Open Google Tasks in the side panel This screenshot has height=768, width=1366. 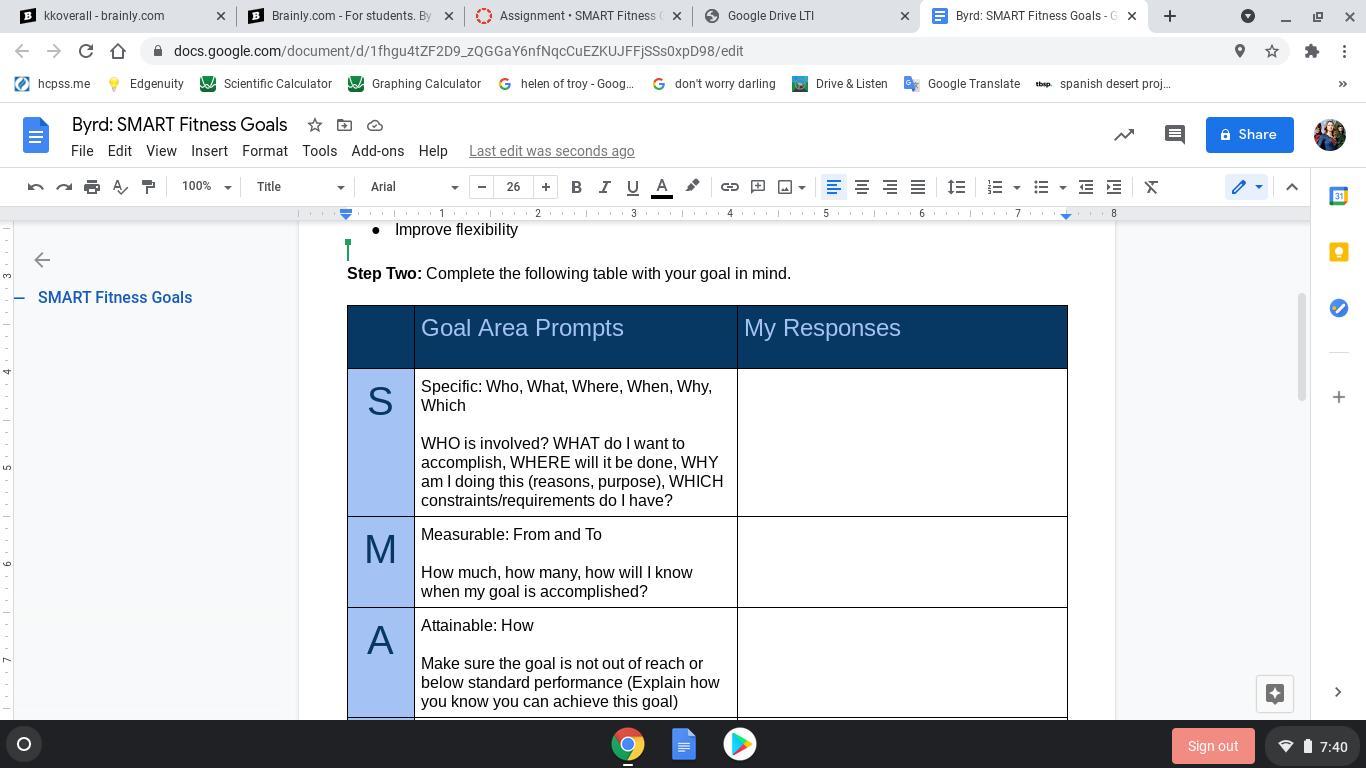pyautogui.click(x=1338, y=308)
